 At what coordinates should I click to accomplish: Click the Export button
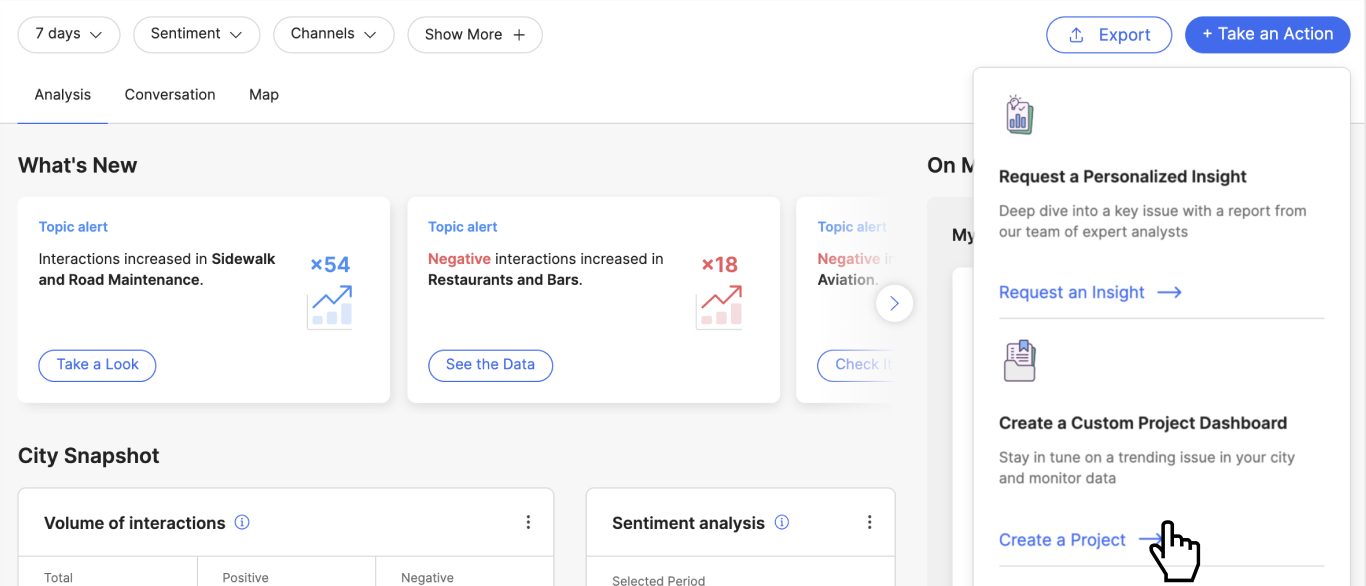1109,35
